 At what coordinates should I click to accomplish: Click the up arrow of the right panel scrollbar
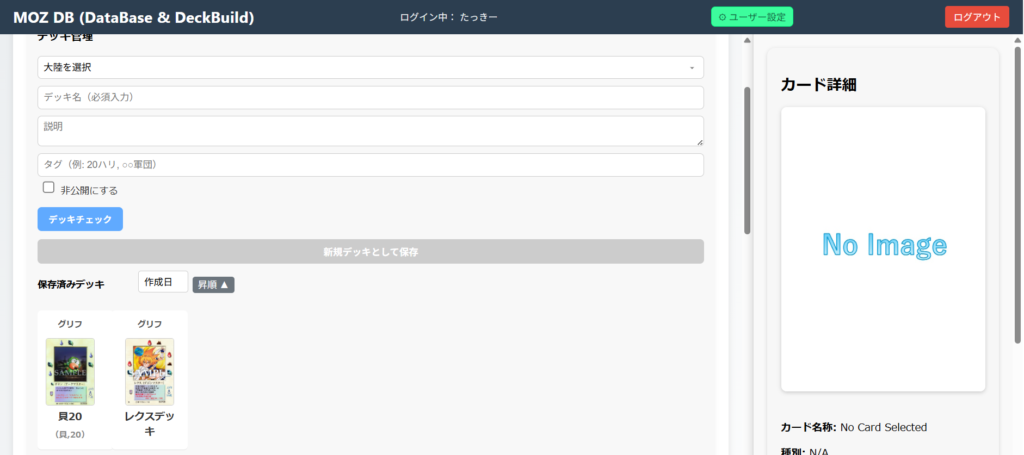(1018, 41)
